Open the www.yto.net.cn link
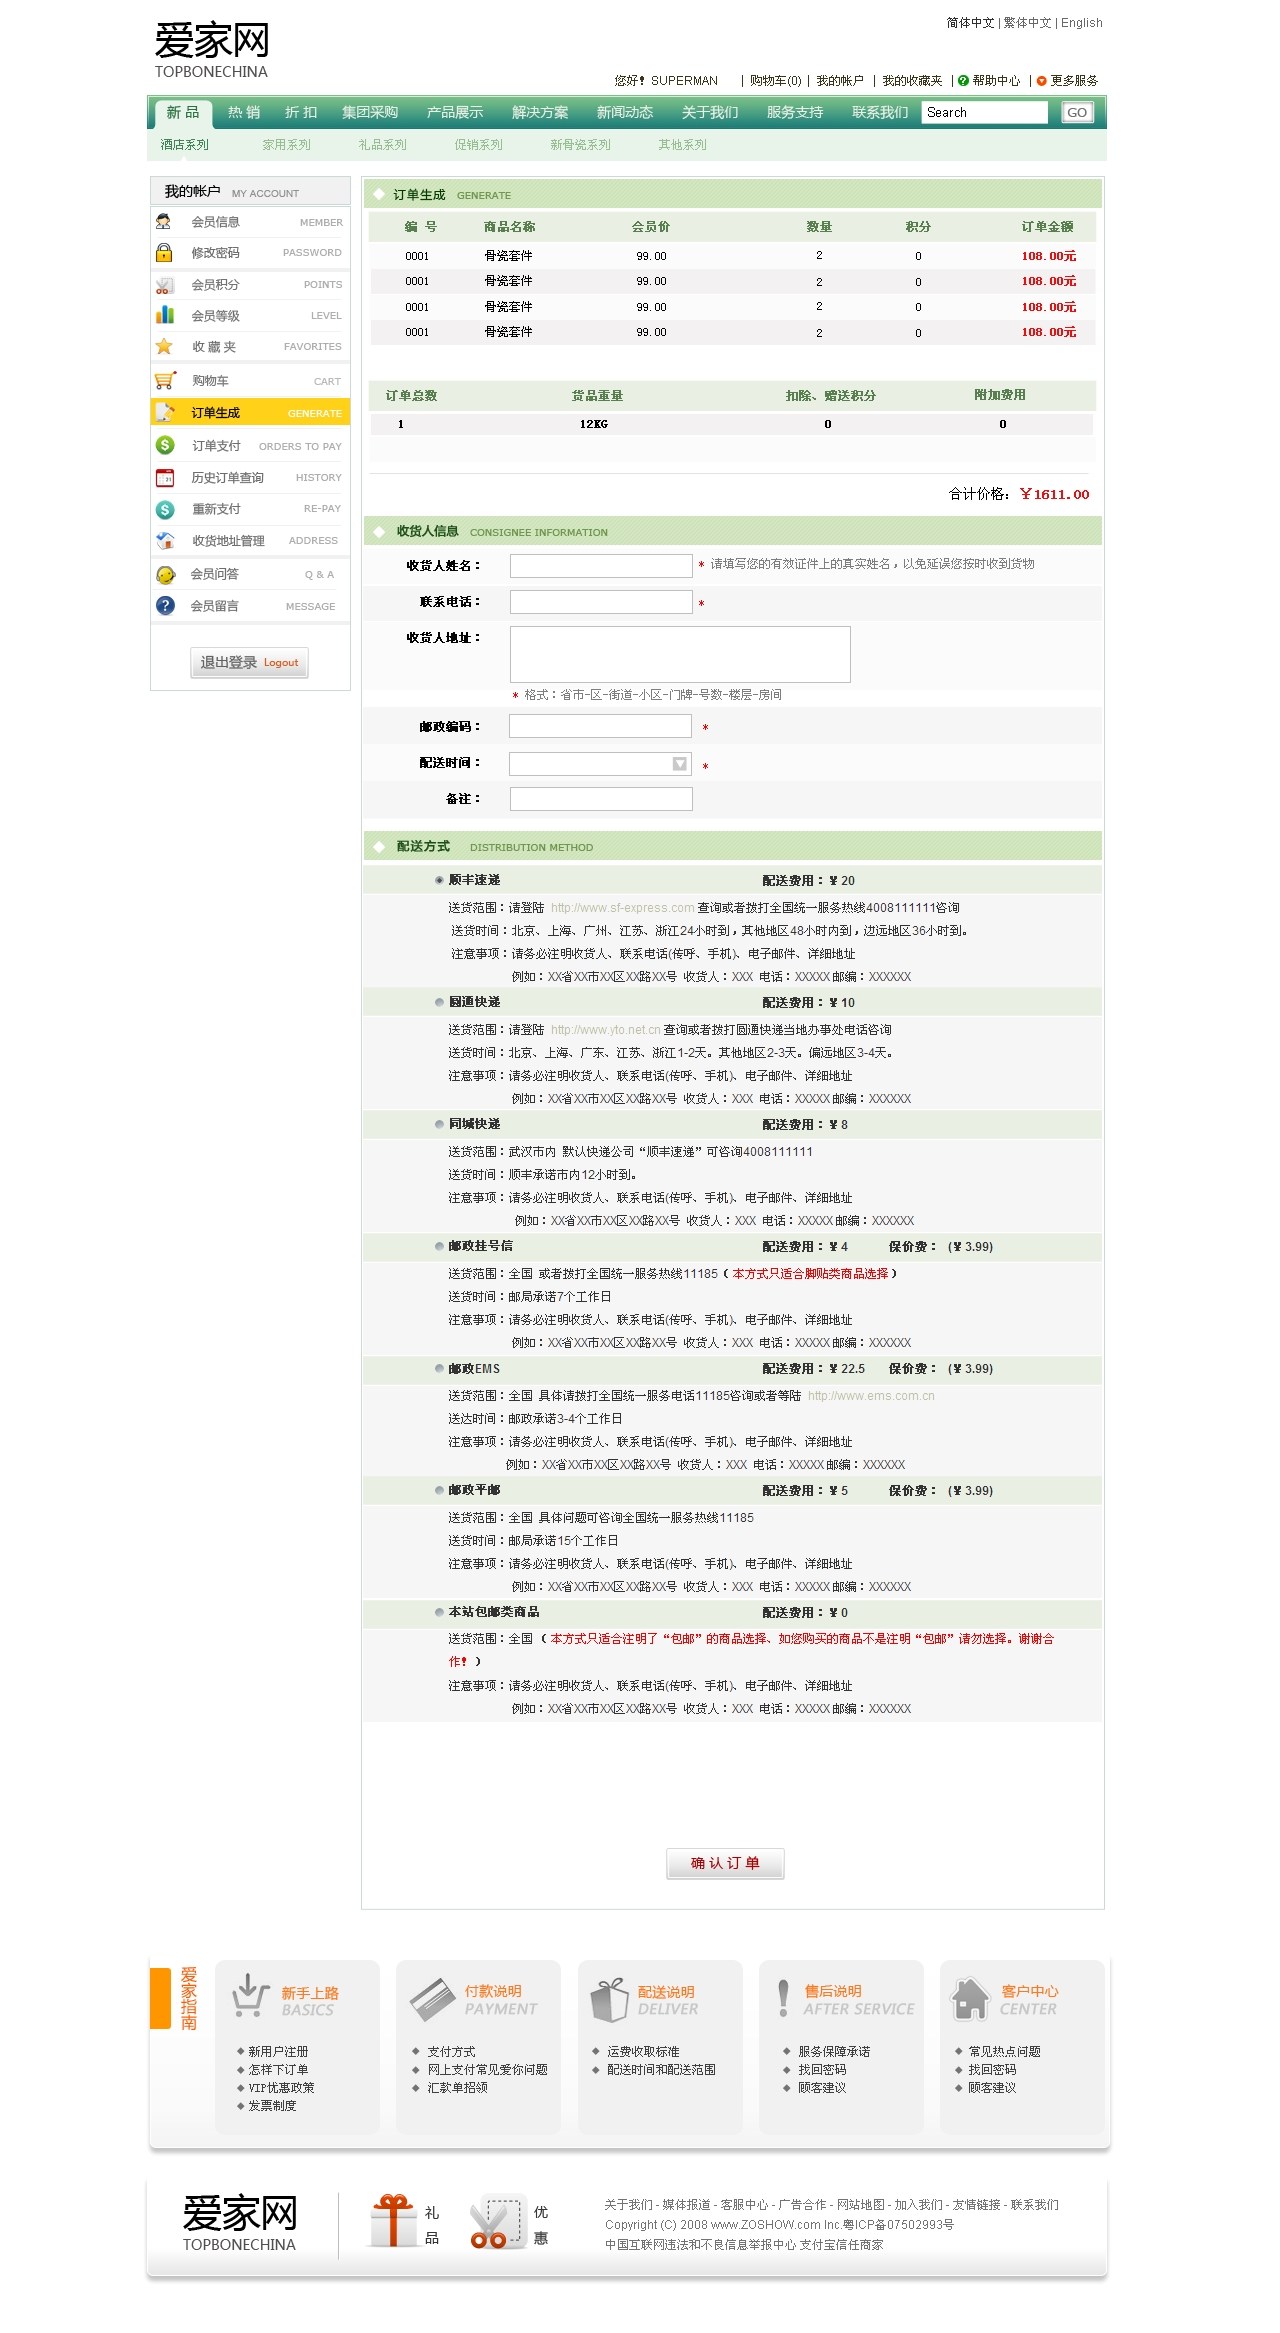 [605, 1030]
